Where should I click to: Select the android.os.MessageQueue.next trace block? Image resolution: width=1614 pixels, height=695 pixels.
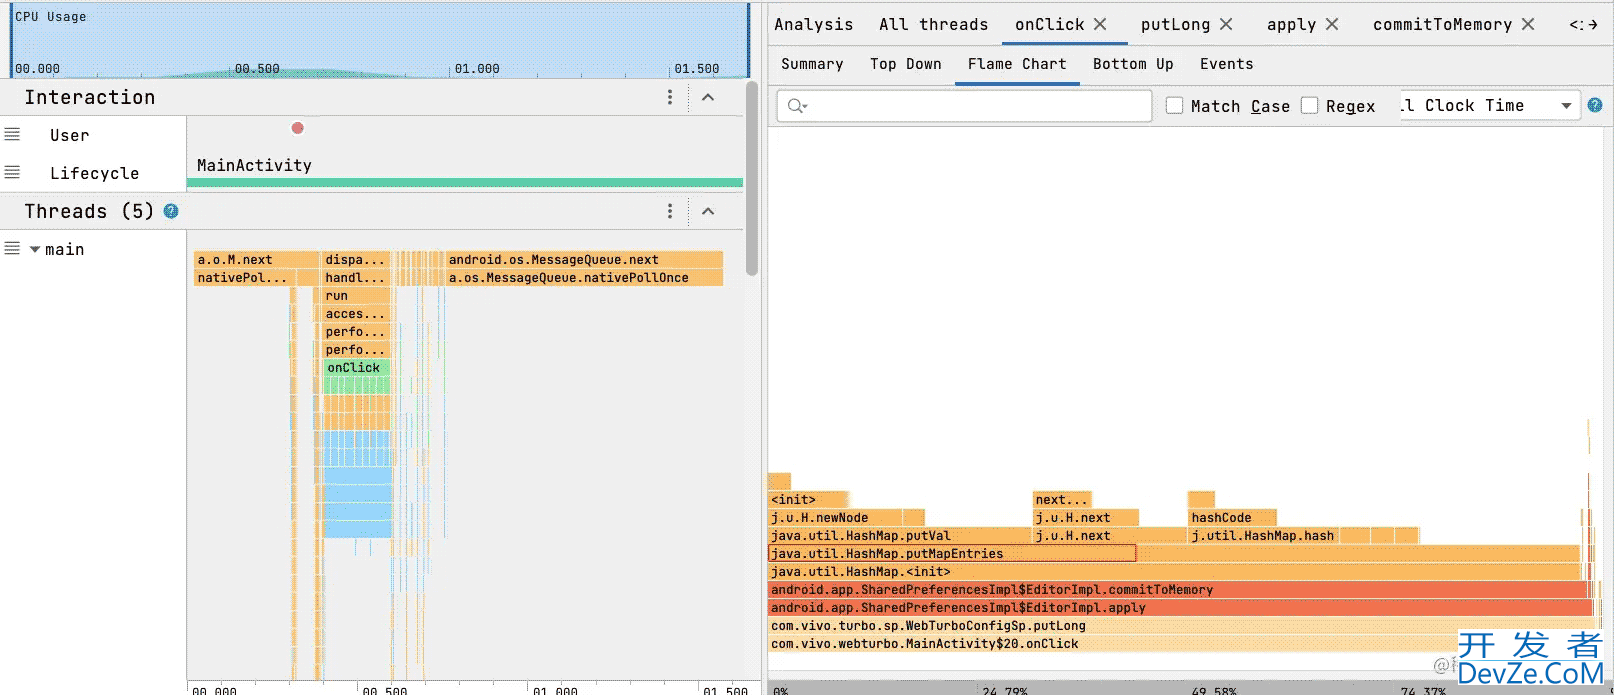pos(584,259)
